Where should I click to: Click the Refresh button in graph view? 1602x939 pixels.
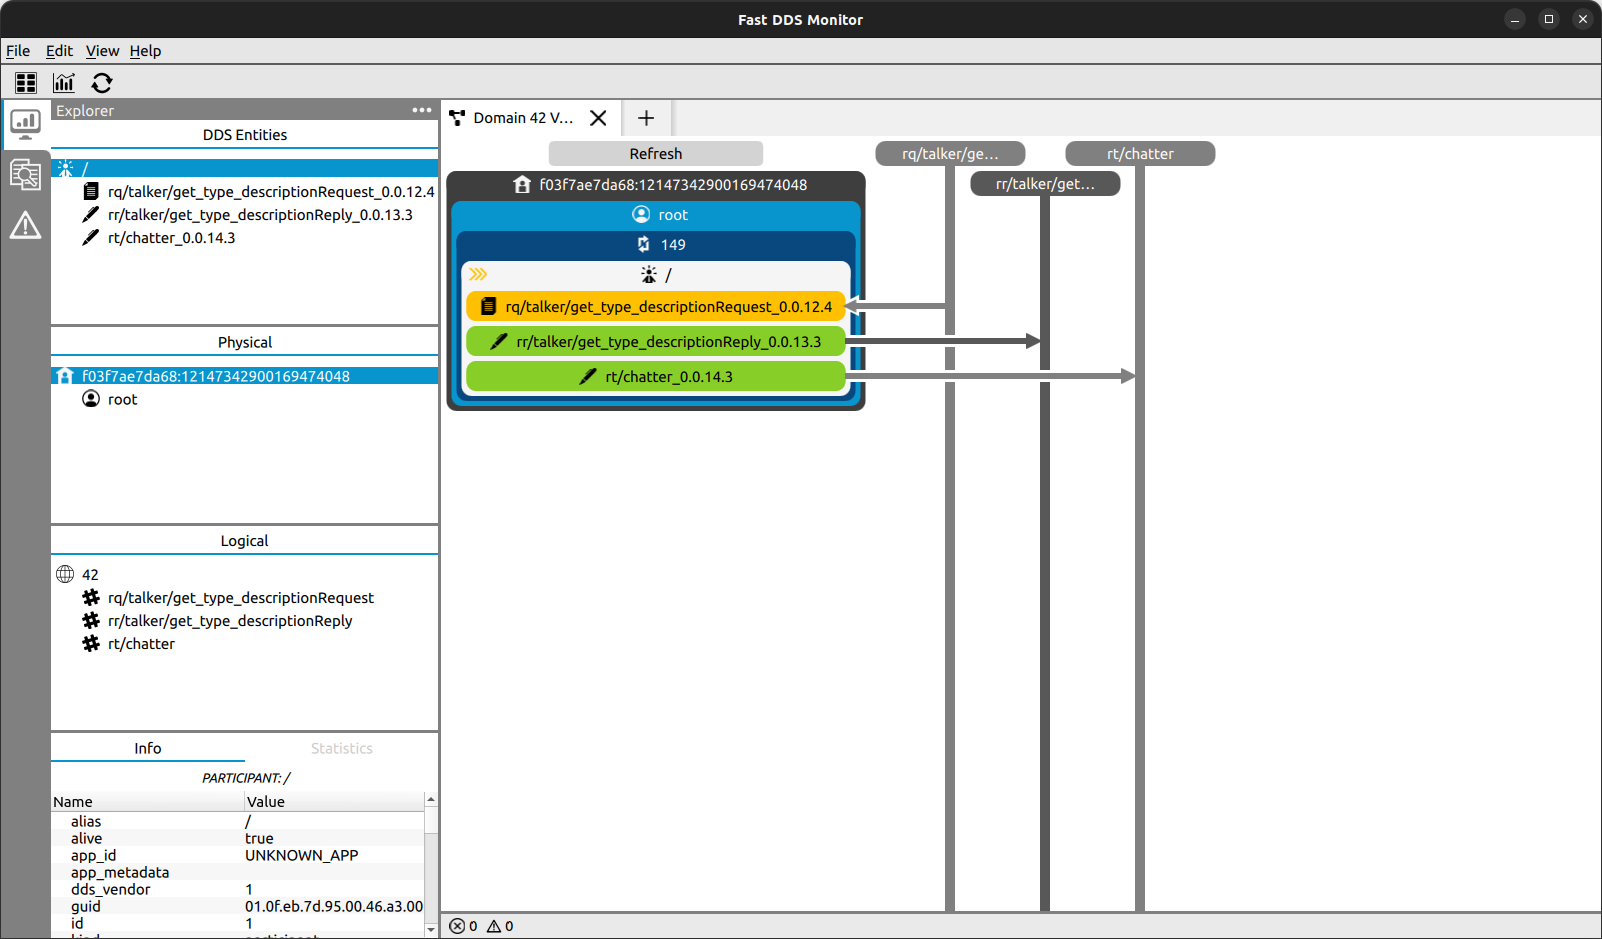click(656, 153)
